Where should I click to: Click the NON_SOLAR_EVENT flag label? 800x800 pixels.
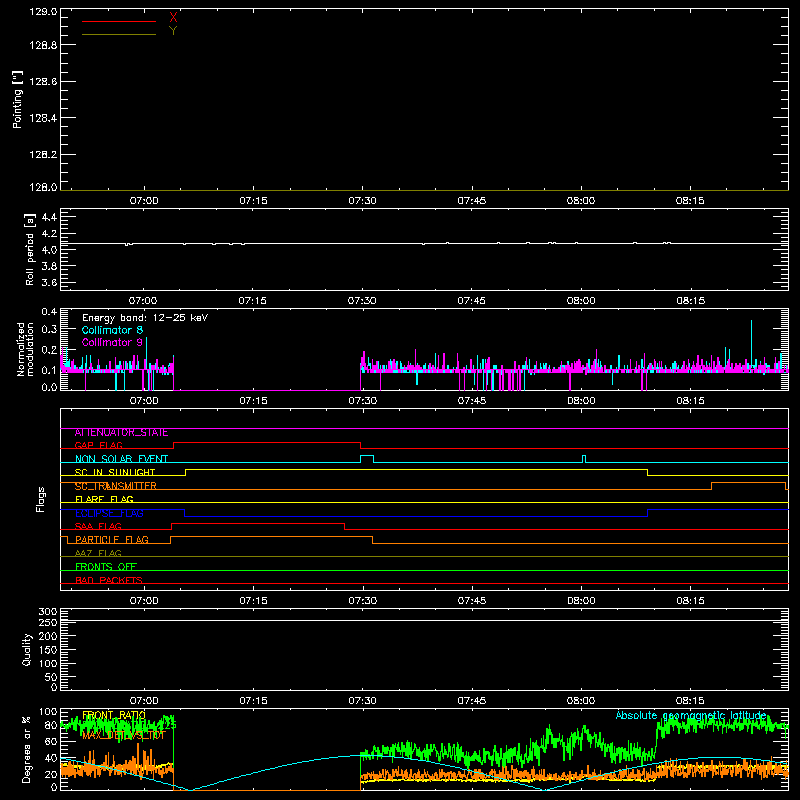coord(121,459)
